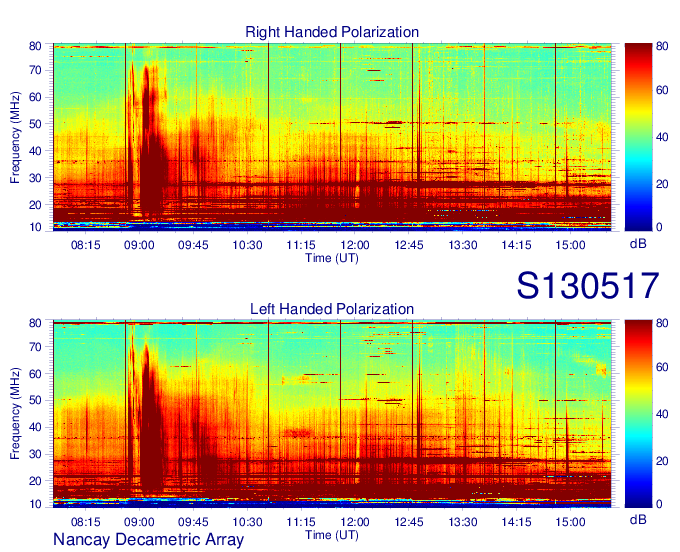The width and height of the screenshot is (680, 552).
Task: Click the 80 MHz tick on the Left Handed frequency axis
Action: click(x=35, y=323)
